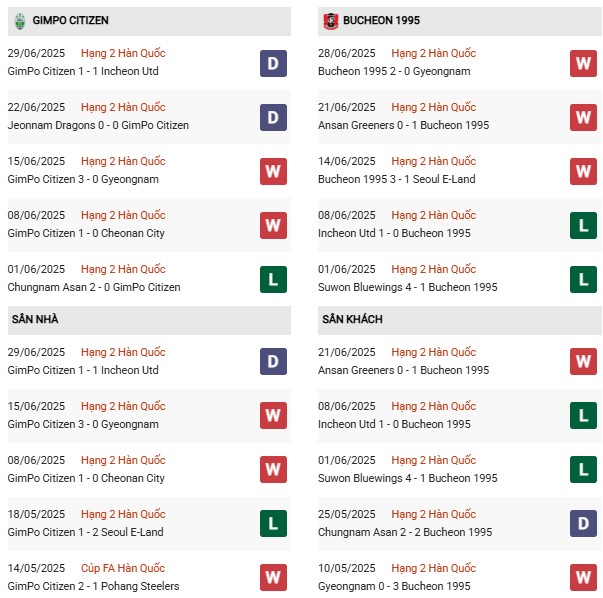Click D badge for GimPo Citizen 1-1 Incheon Utd in top list
This screenshot has height=598, width=603.
(x=273, y=63)
